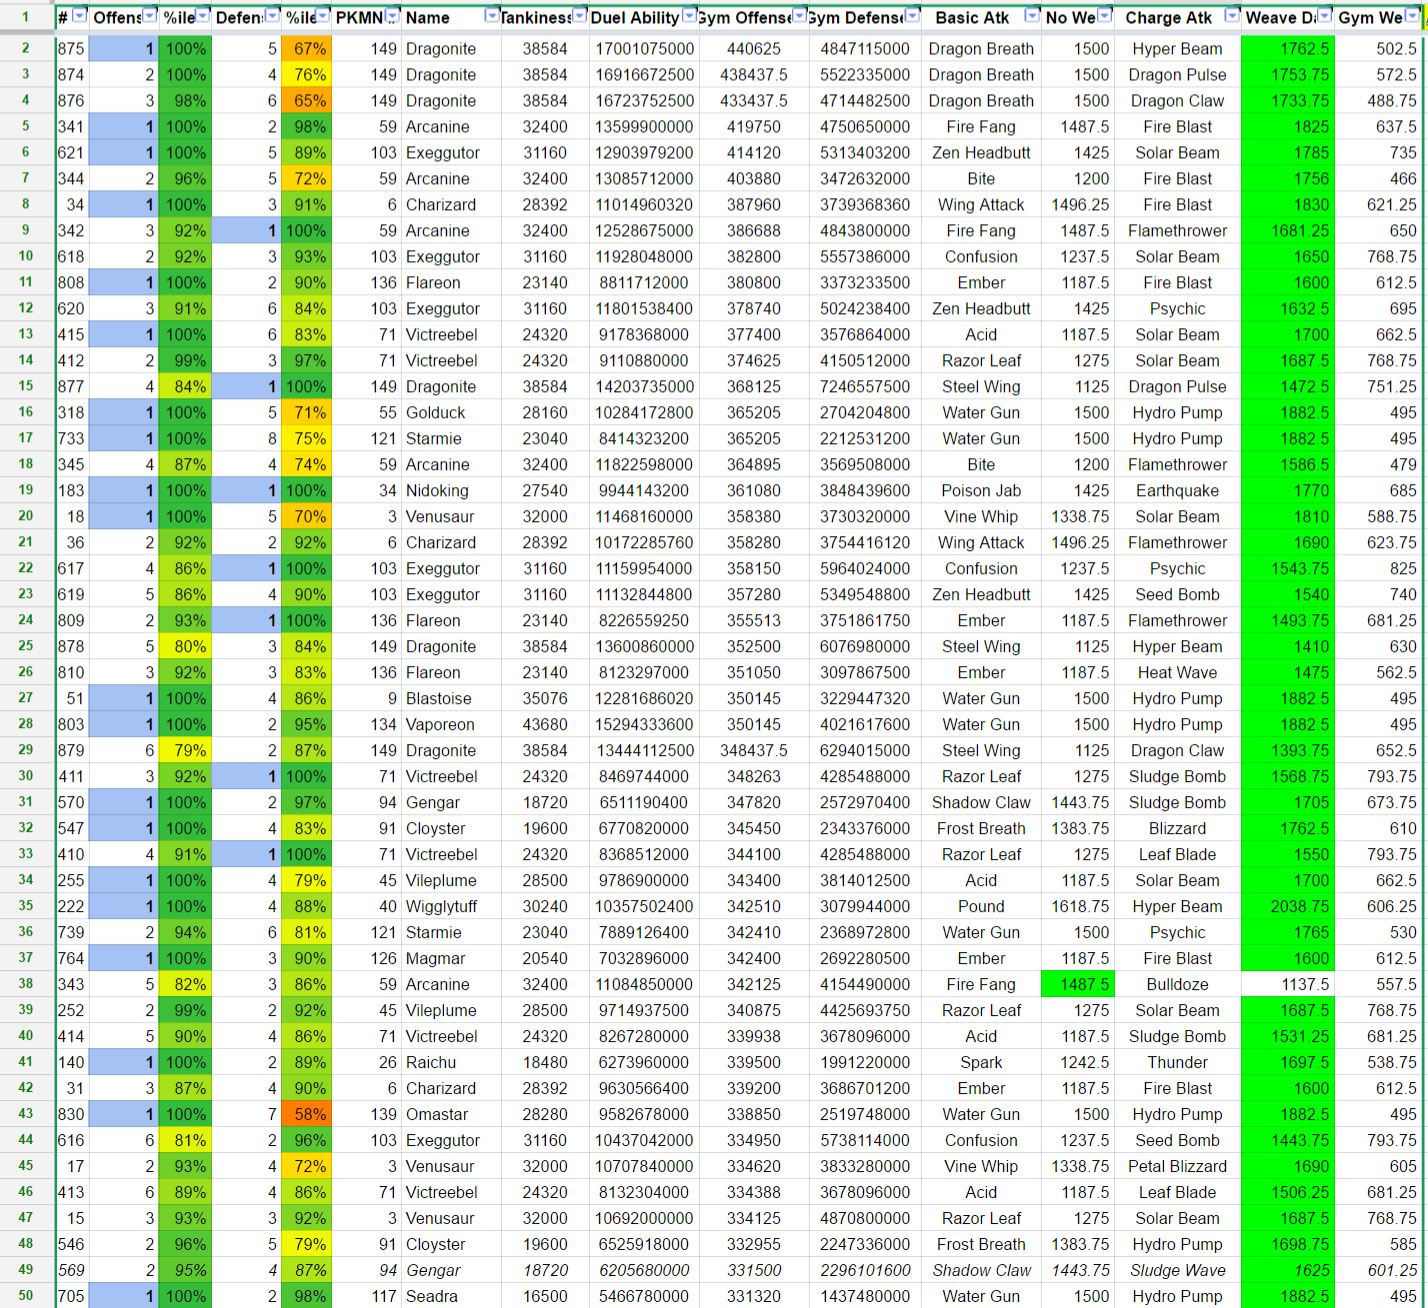Click the Golduck name cell

click(x=452, y=412)
